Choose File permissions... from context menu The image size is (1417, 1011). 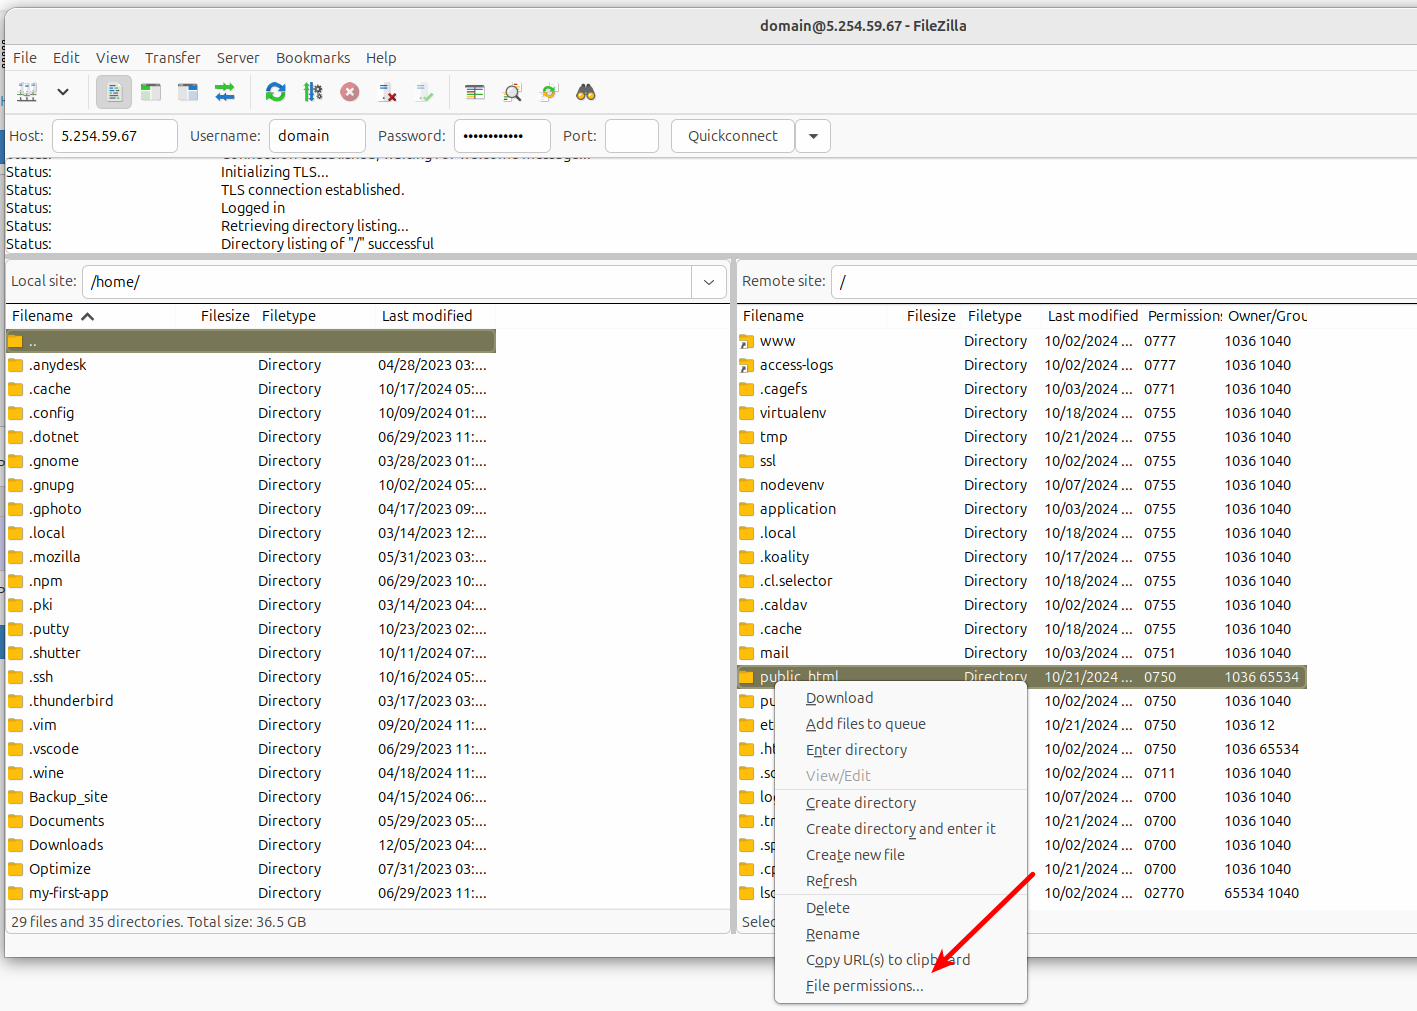point(901,986)
